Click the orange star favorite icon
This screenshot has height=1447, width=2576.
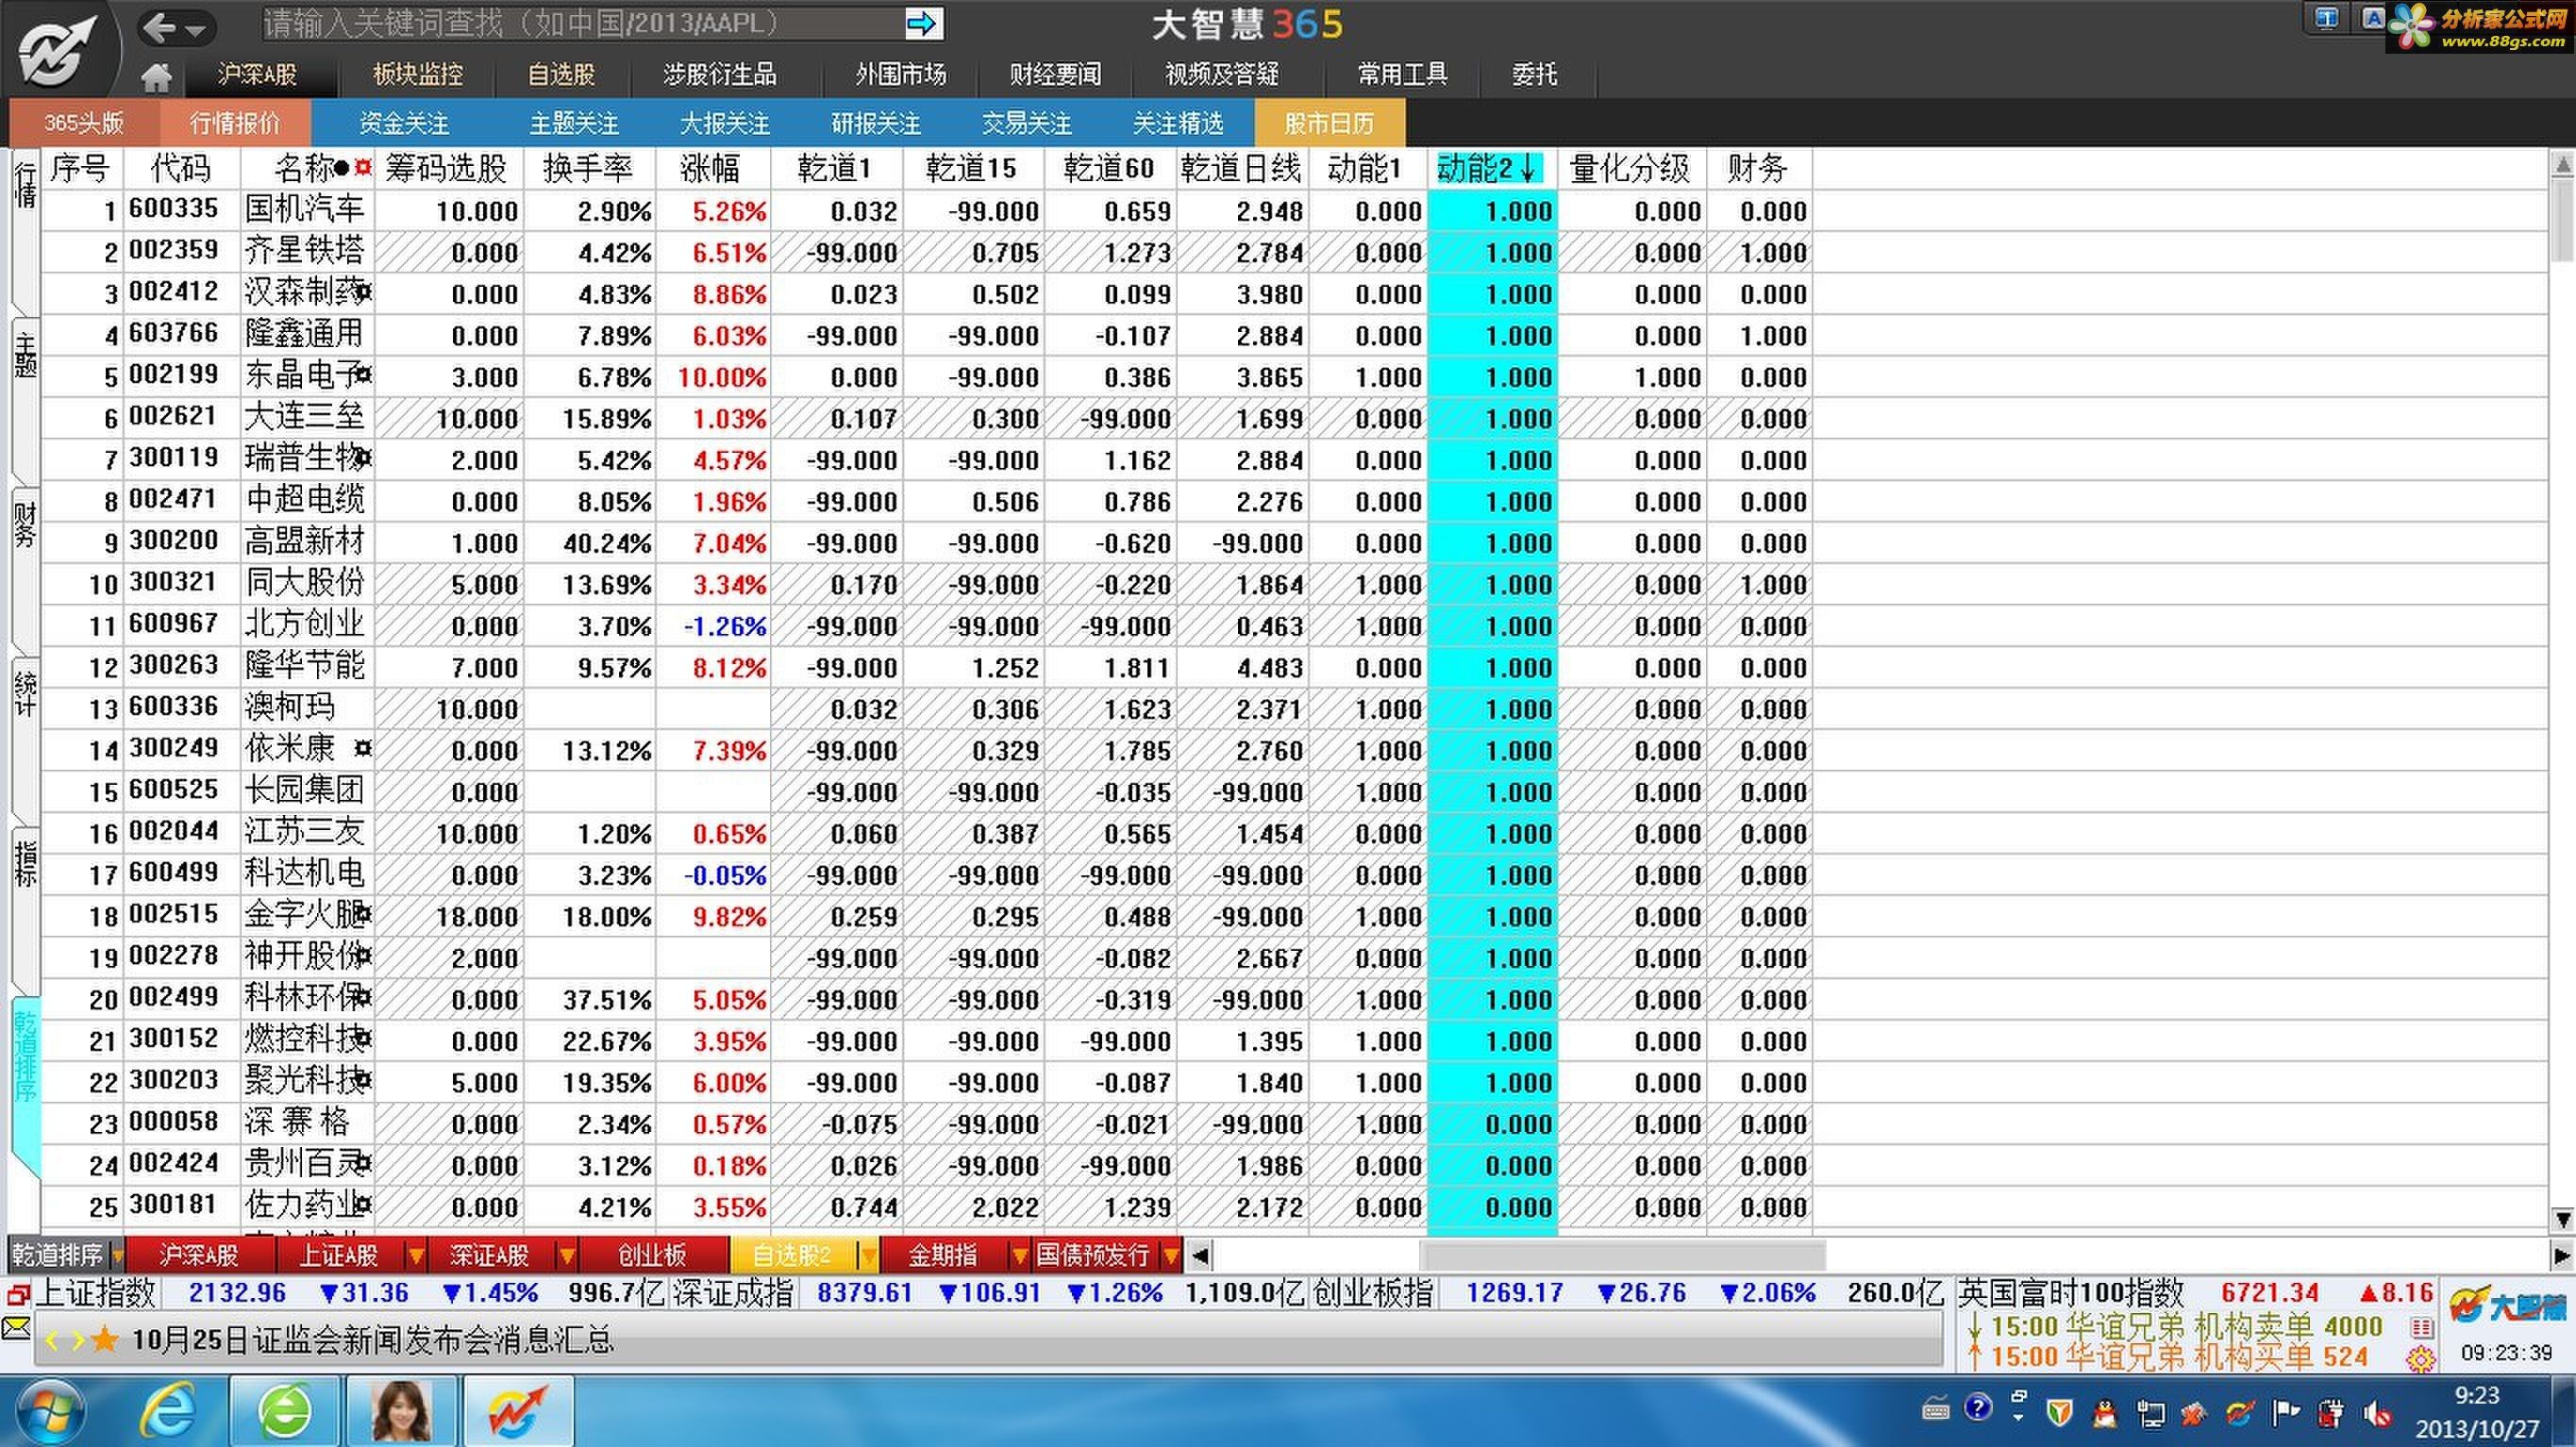(104, 1339)
